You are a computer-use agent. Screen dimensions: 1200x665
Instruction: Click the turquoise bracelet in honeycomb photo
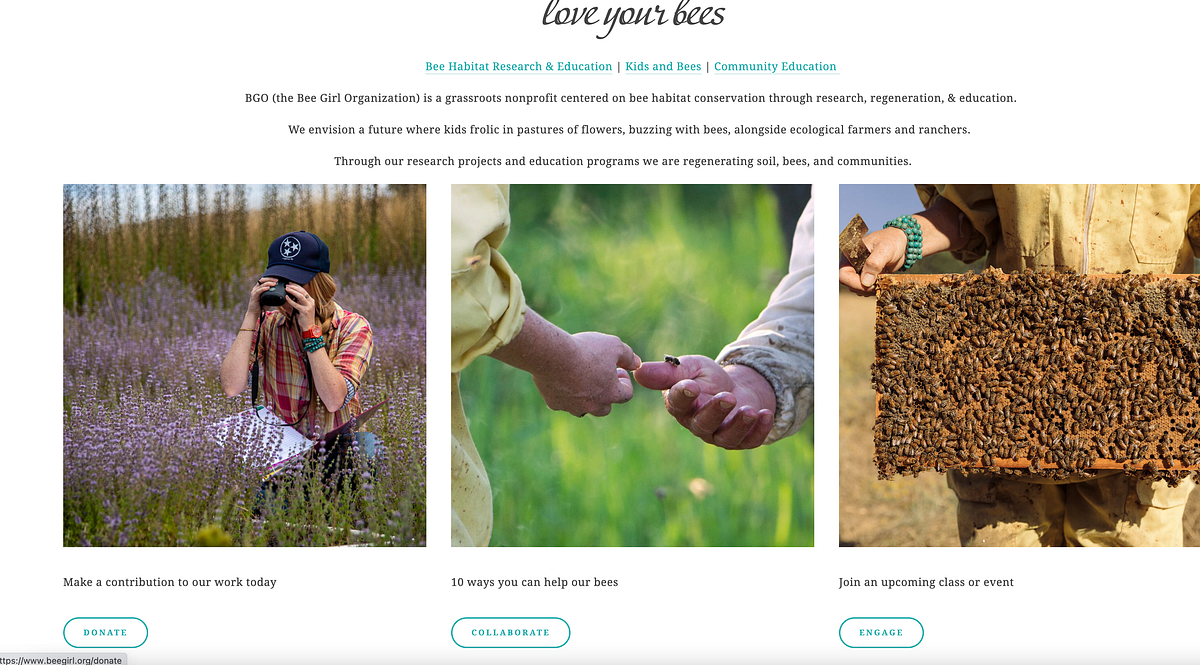click(904, 241)
